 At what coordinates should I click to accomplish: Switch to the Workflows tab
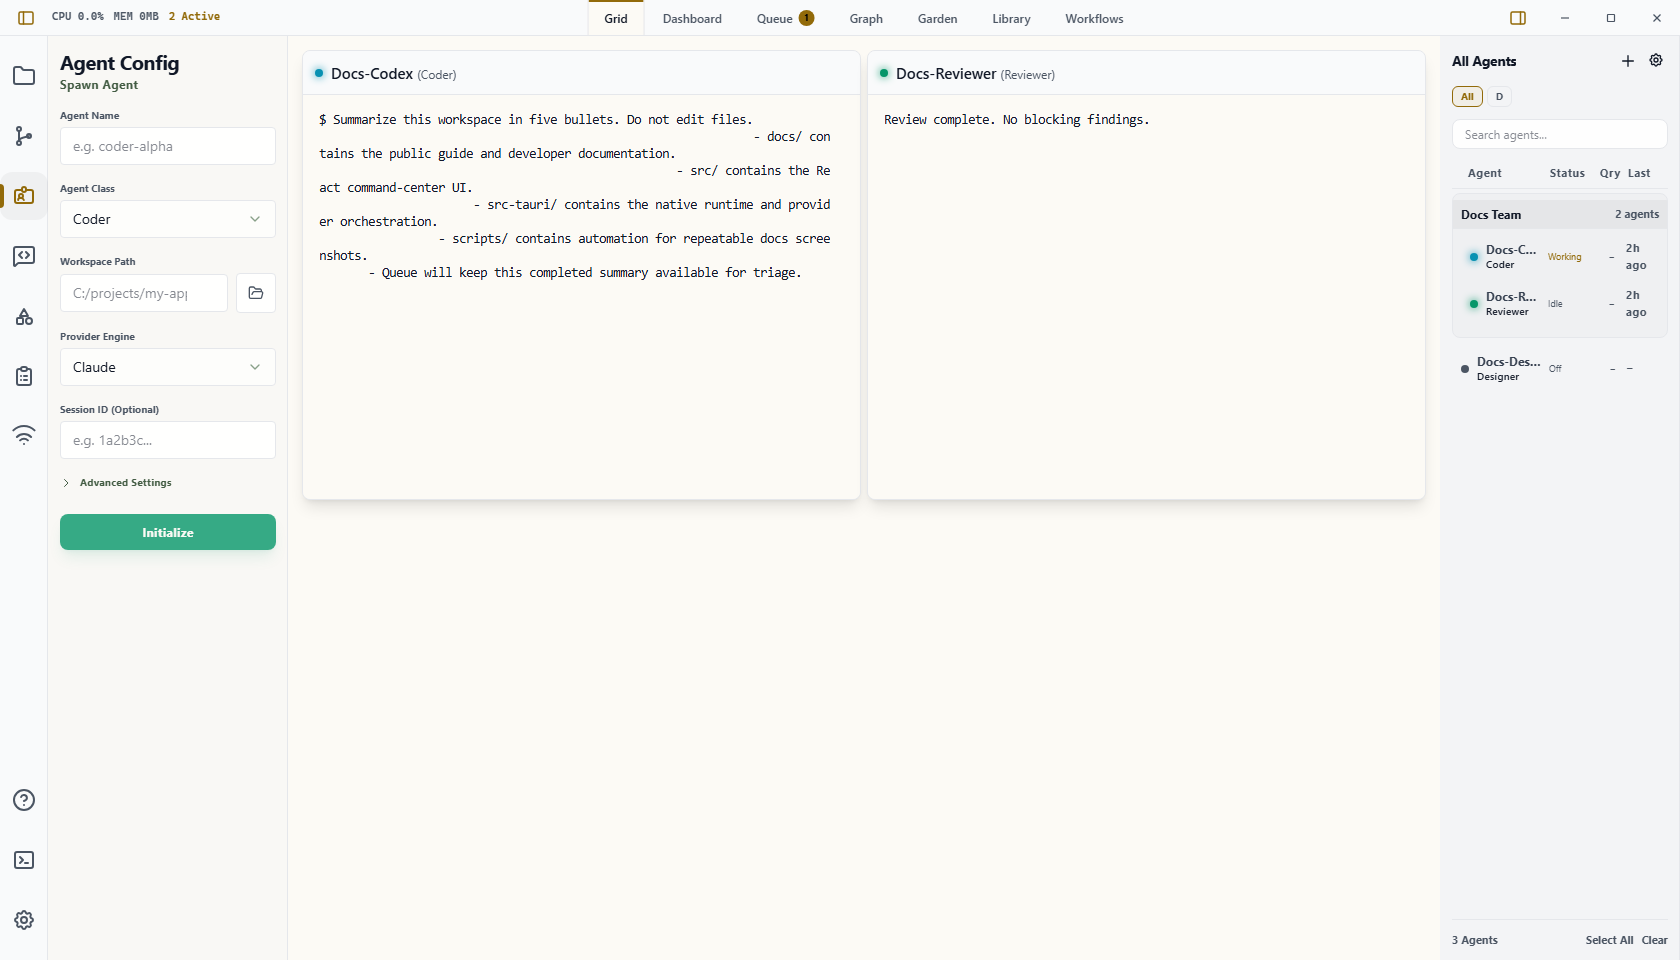[1094, 19]
